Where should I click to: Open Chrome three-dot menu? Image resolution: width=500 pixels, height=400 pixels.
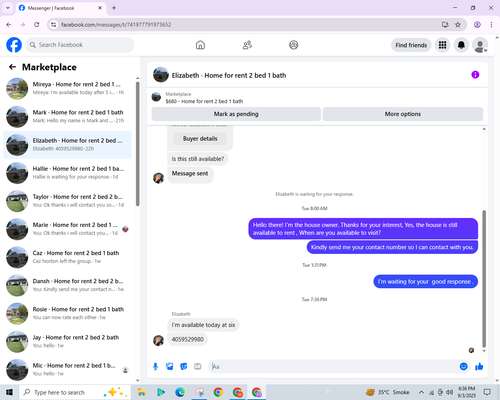pyautogui.click(x=491, y=24)
